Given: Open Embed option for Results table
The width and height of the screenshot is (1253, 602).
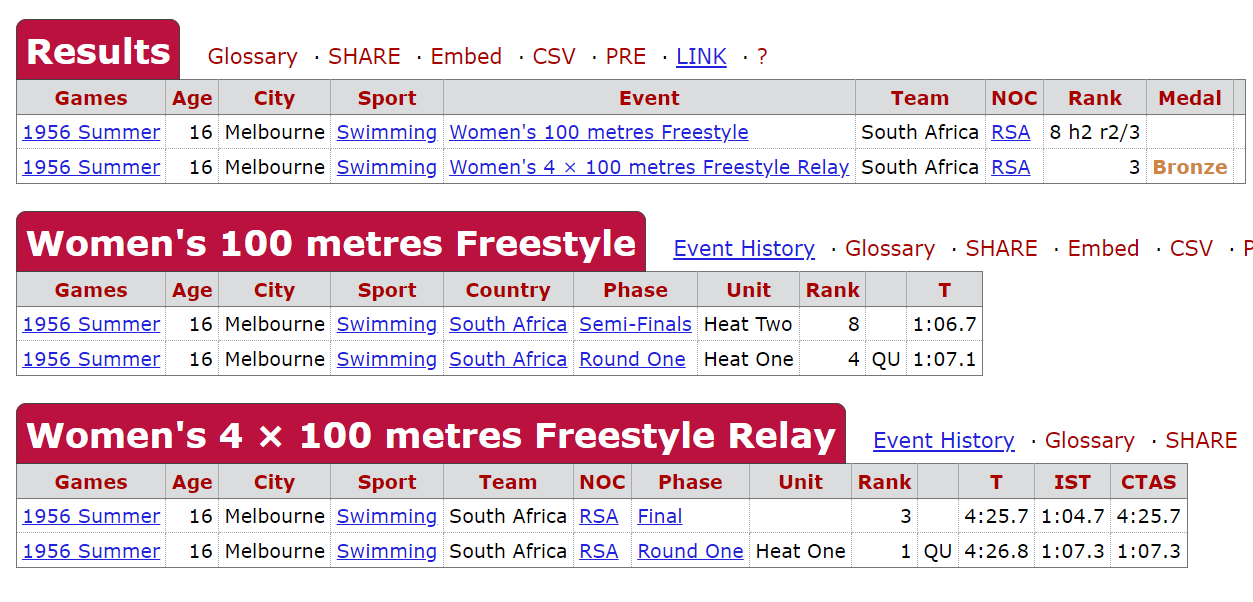Looking at the screenshot, I should click(x=466, y=57).
